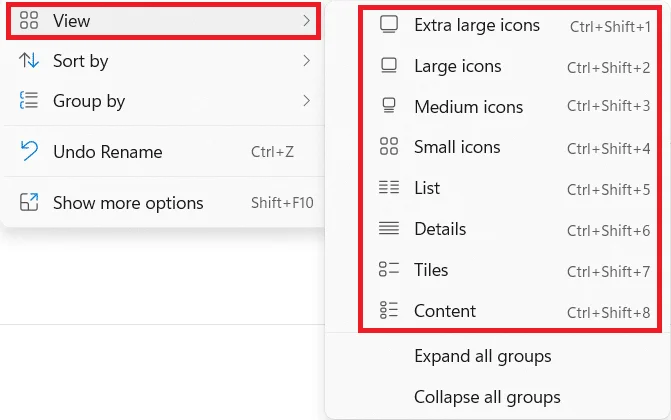
Task: Click the Tiles view icon
Action: click(x=389, y=269)
